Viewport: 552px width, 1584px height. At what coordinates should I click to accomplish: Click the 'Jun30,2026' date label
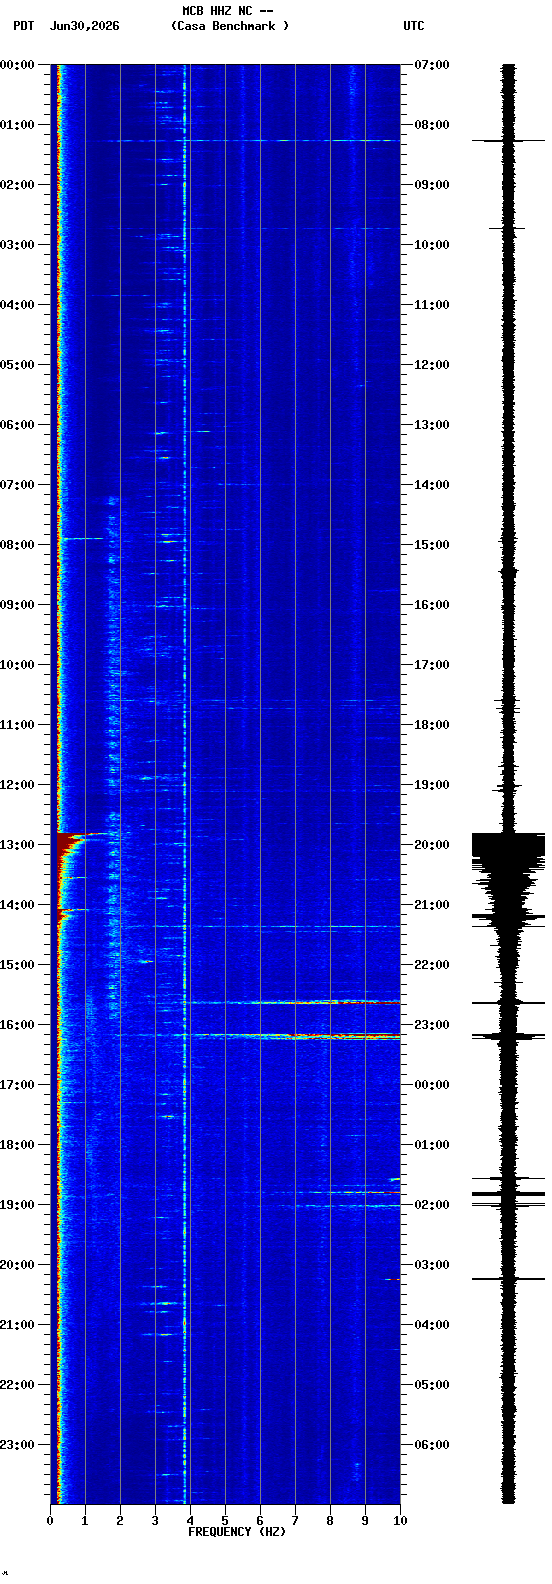tap(84, 26)
